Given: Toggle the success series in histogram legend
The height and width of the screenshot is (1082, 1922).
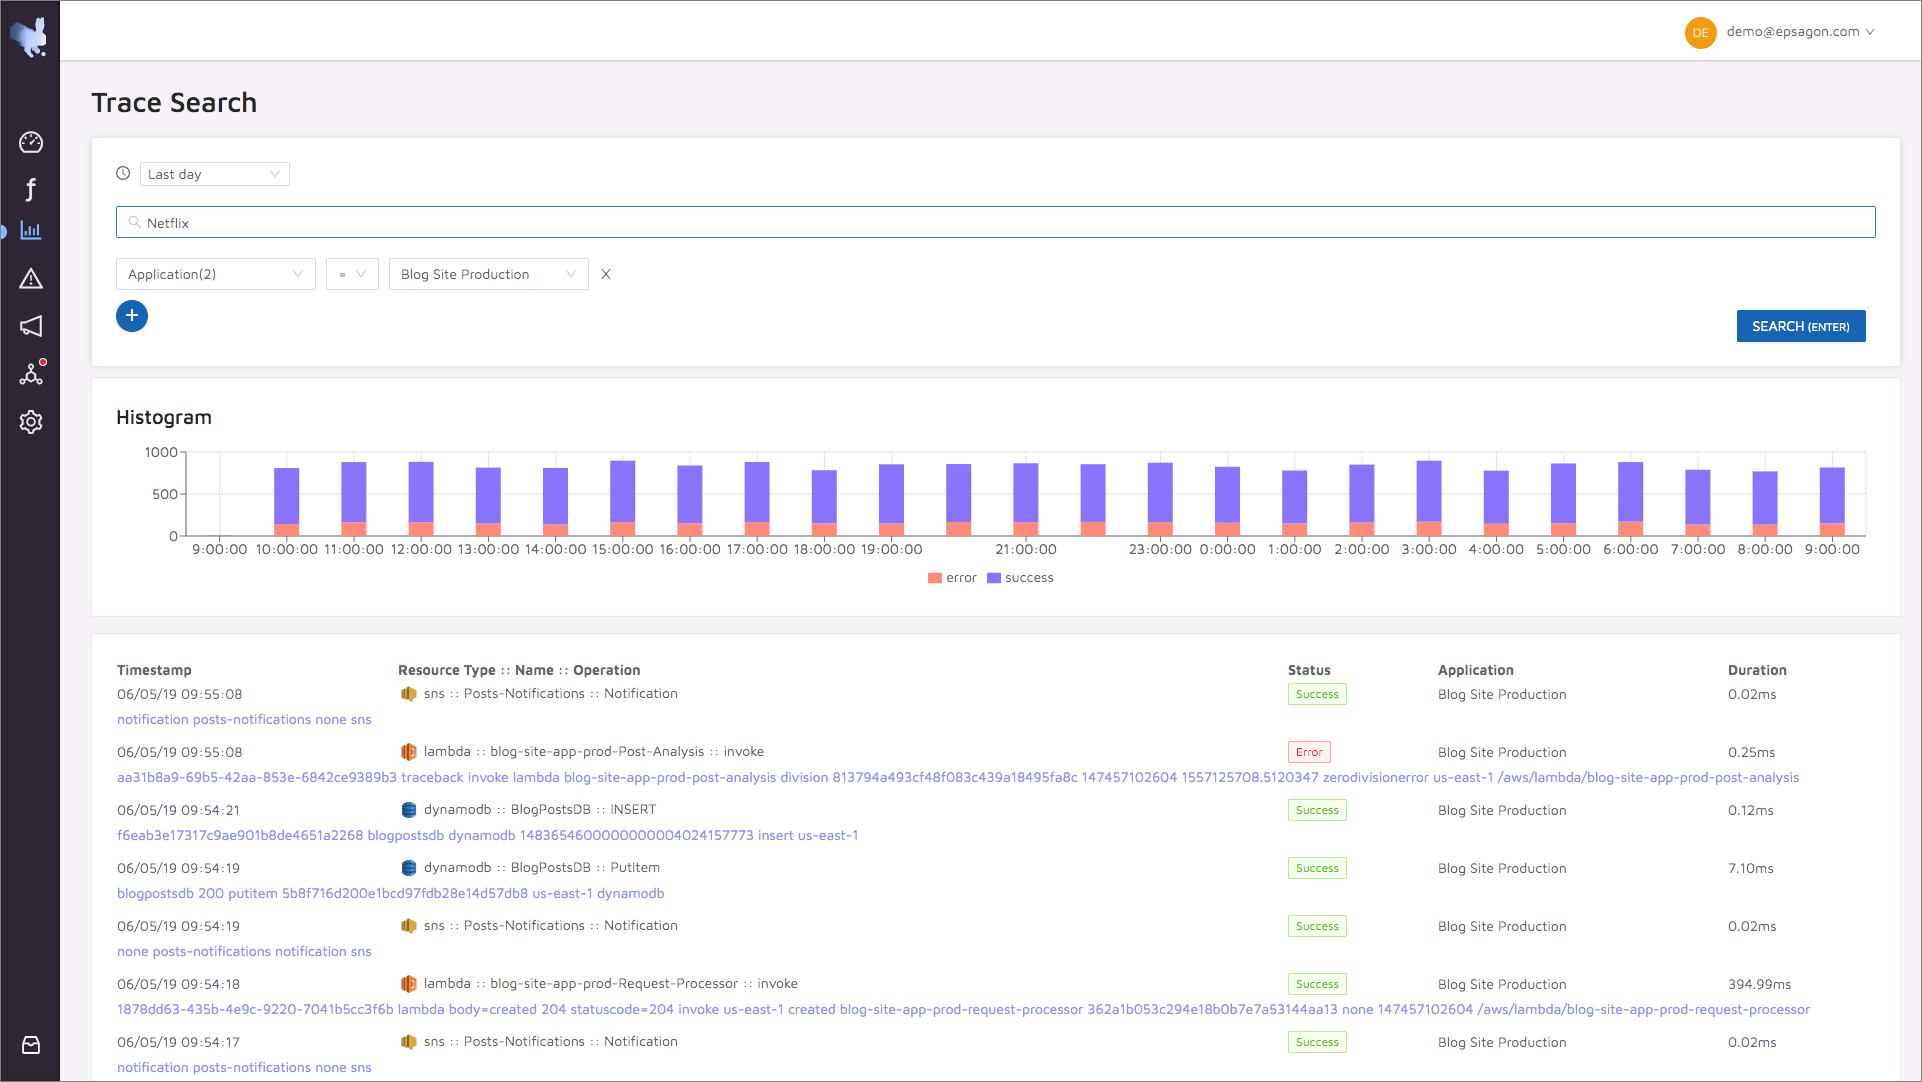Looking at the screenshot, I should coord(1020,578).
